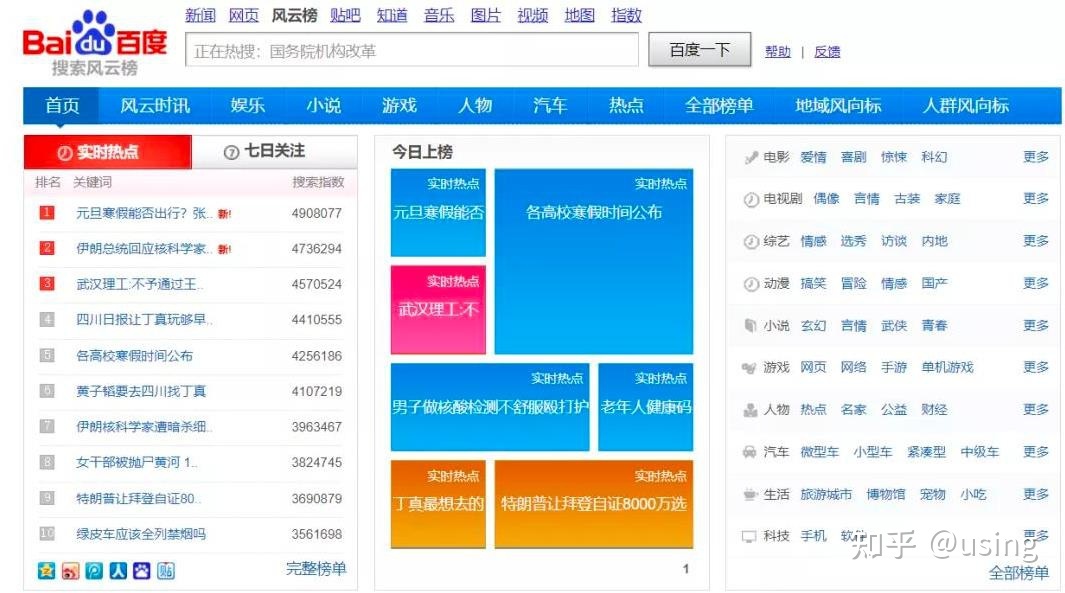Open the 老年人健康码 tile
1065x593 pixels.
point(645,407)
